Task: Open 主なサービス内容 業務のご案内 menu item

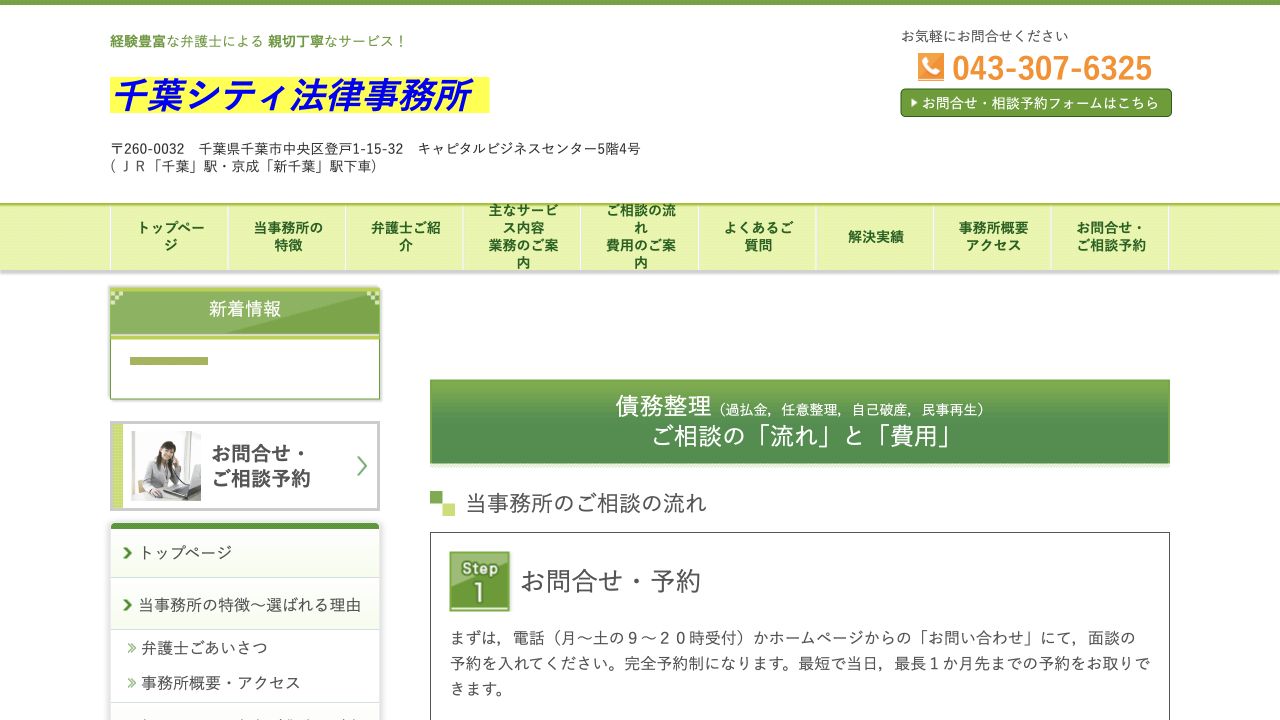Action: (x=523, y=237)
